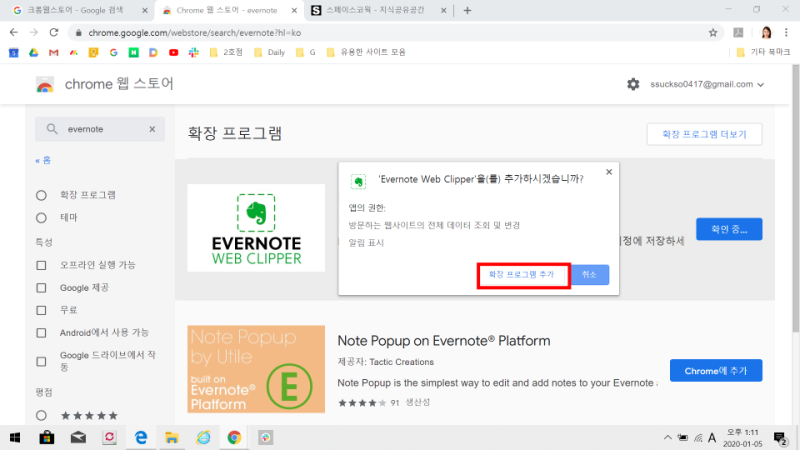Open Microsoft Edge from taskbar
The height and width of the screenshot is (450, 800).
coord(141,438)
